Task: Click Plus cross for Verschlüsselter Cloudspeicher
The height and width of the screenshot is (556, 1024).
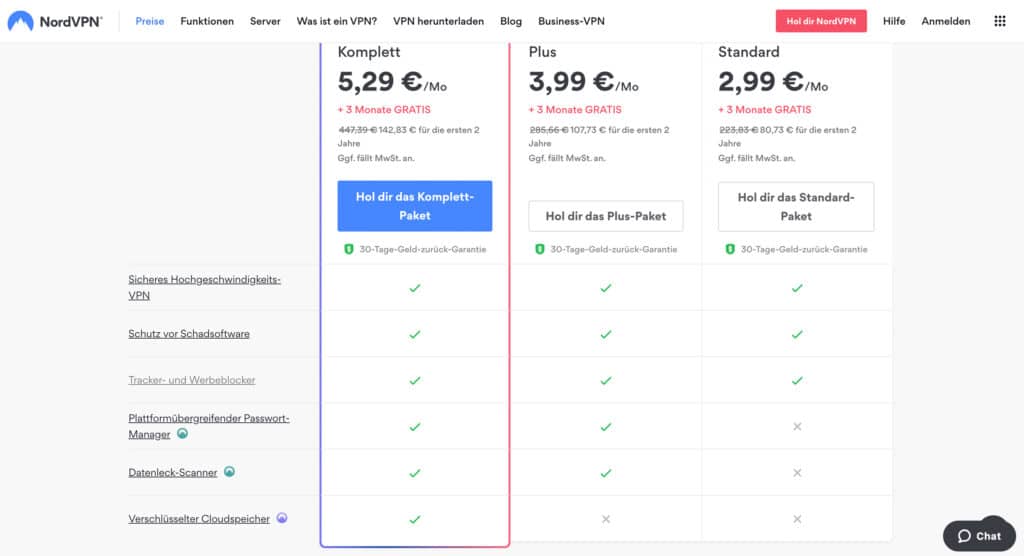Action: click(606, 519)
